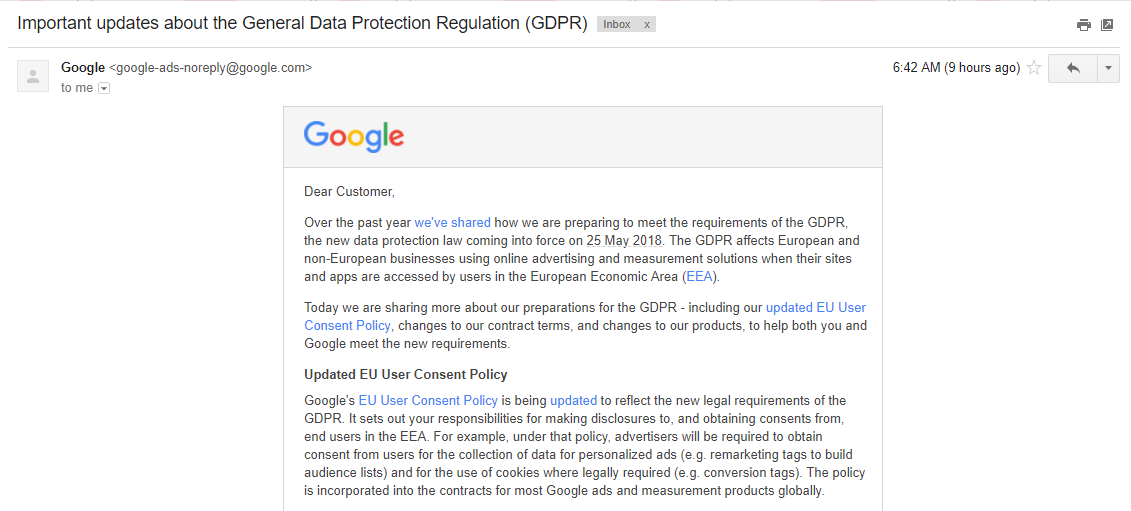Click the 'updated' link in policy paragraph

[x=573, y=401]
